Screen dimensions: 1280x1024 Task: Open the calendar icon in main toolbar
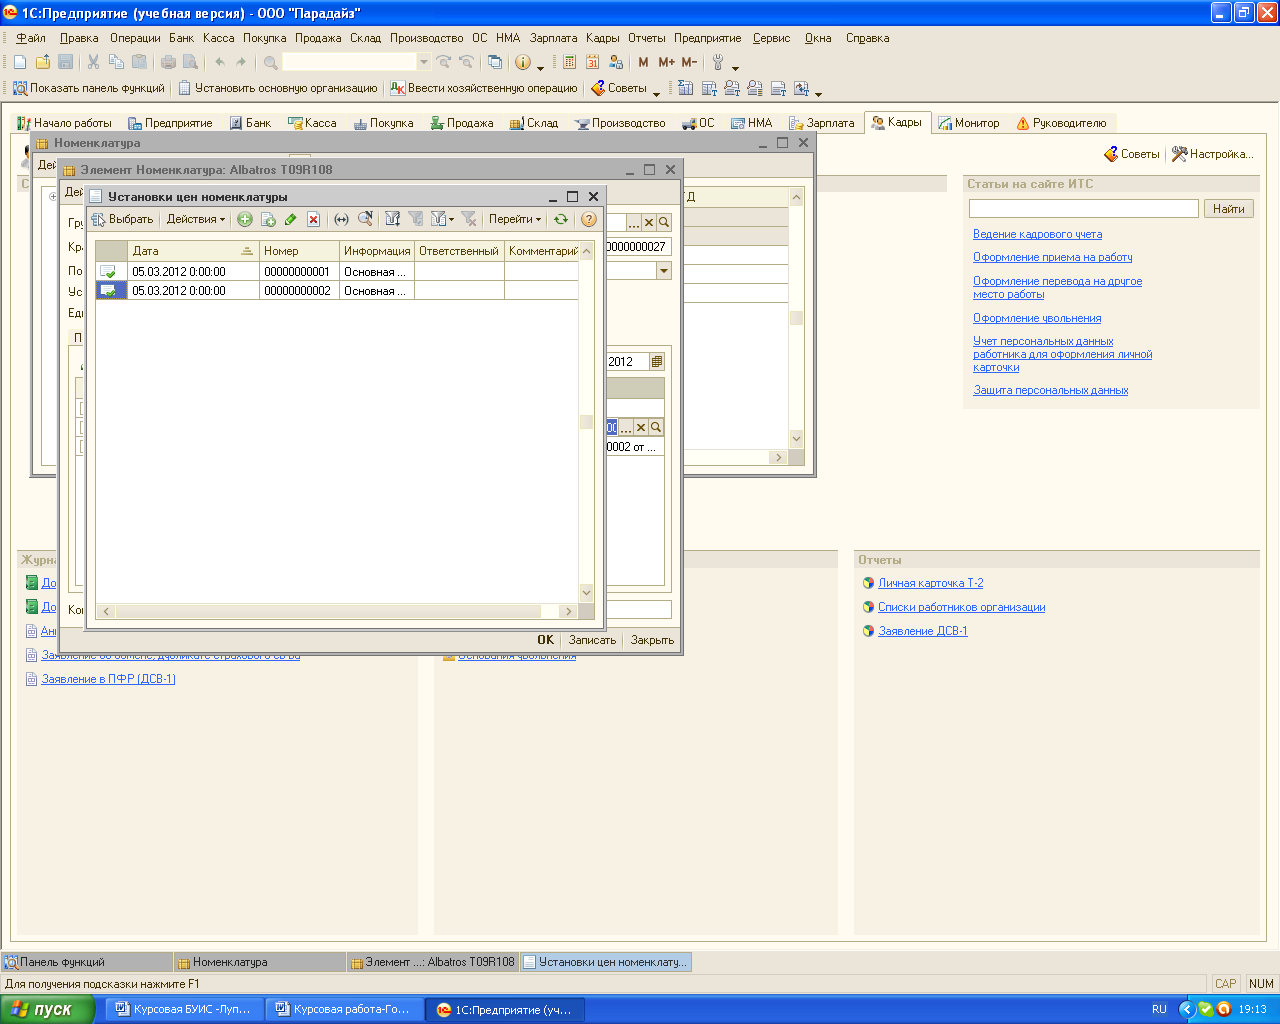click(x=592, y=62)
